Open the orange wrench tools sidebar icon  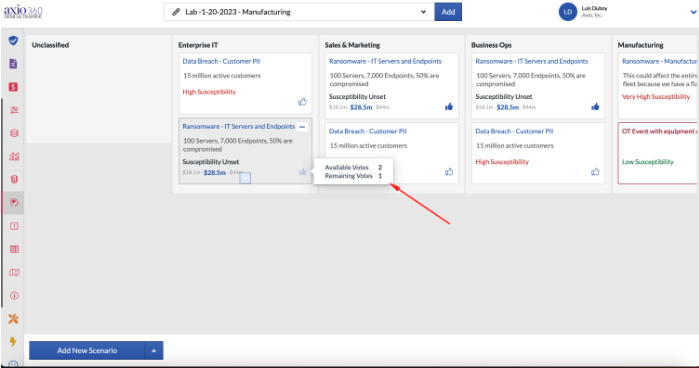click(x=13, y=318)
